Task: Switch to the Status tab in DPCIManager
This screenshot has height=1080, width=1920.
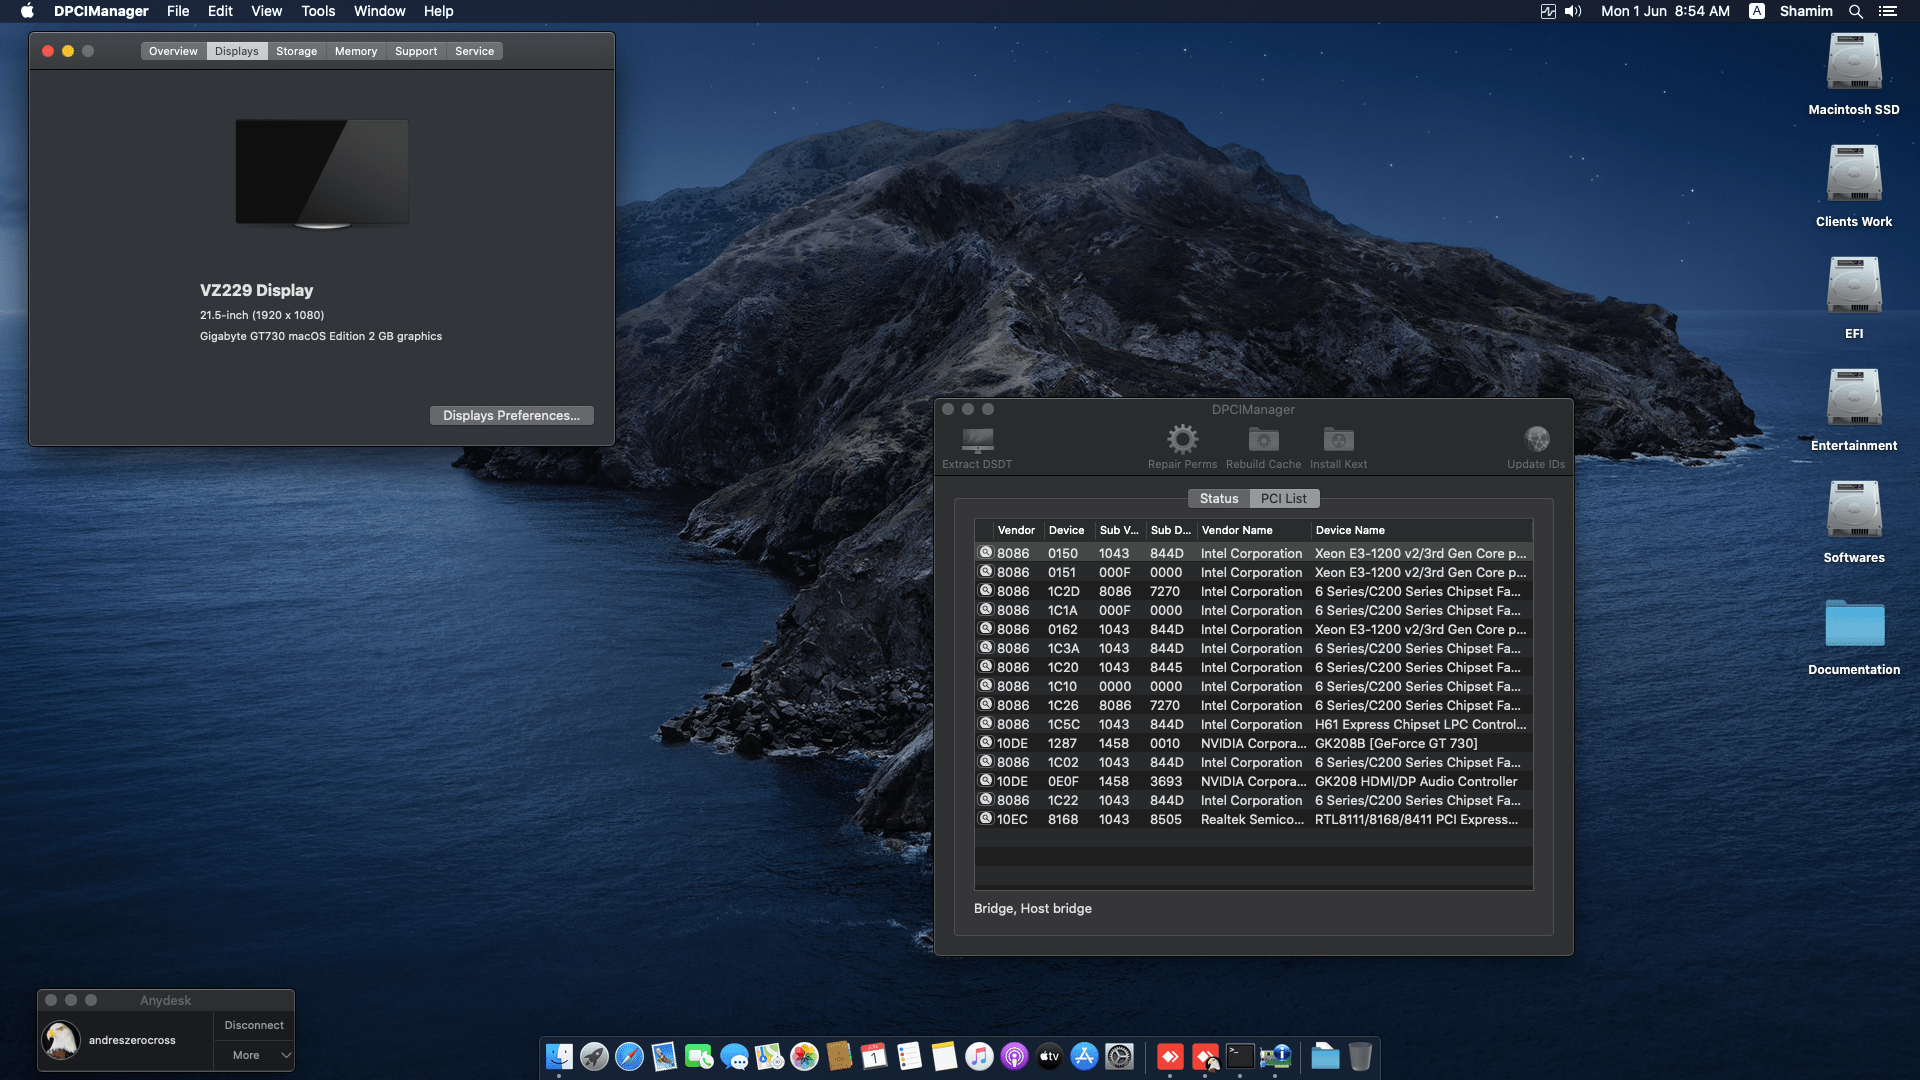Action: [x=1218, y=498]
